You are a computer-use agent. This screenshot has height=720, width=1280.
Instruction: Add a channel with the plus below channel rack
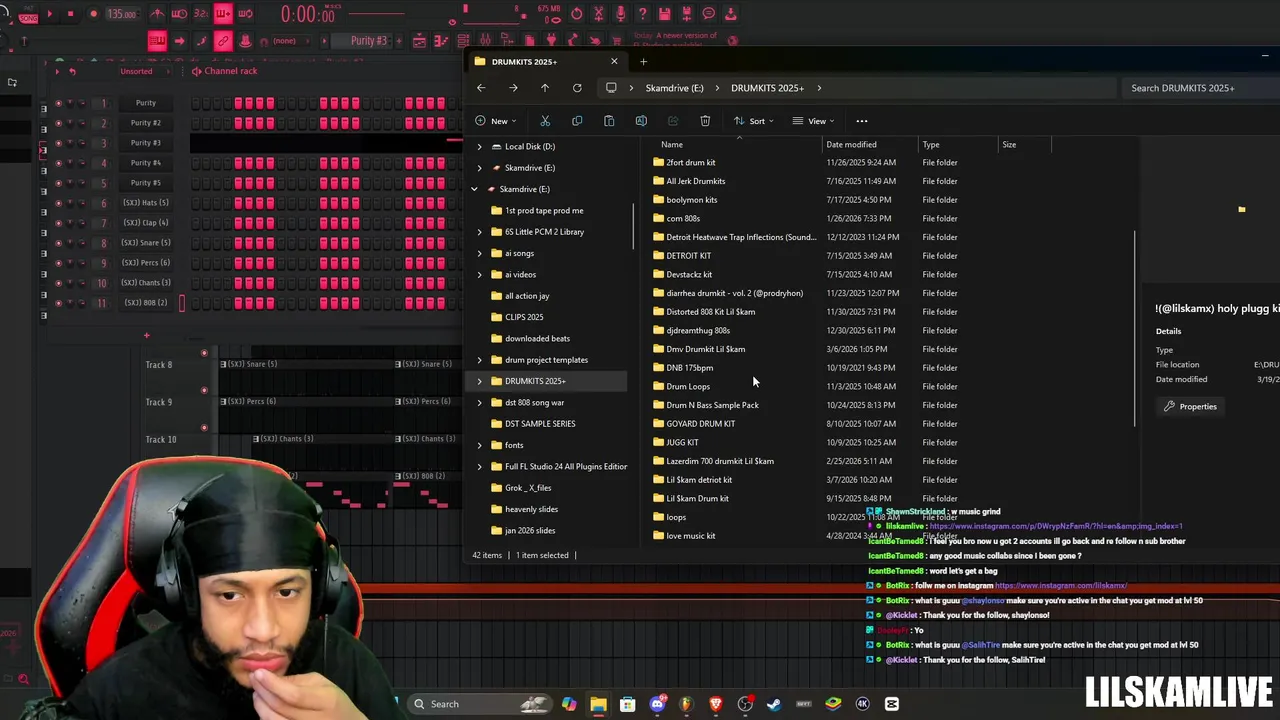click(x=146, y=335)
